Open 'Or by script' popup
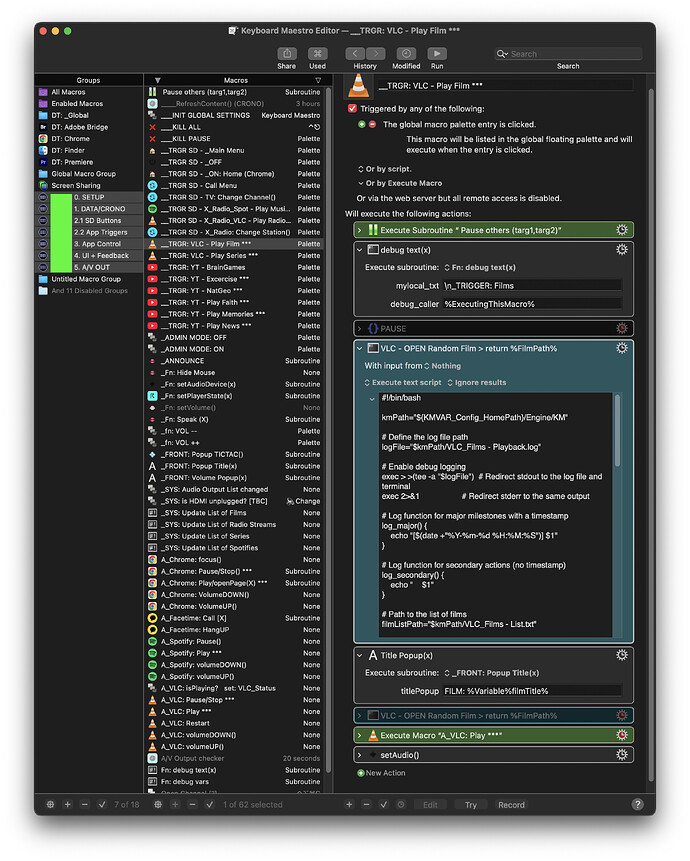This screenshot has width=690, height=861. click(384, 169)
